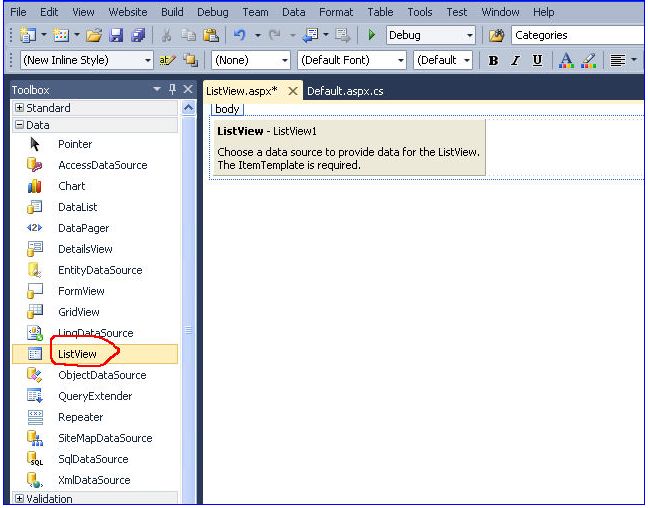The width and height of the screenshot is (648, 508).
Task: Undo the last action
Action: pyautogui.click(x=239, y=36)
